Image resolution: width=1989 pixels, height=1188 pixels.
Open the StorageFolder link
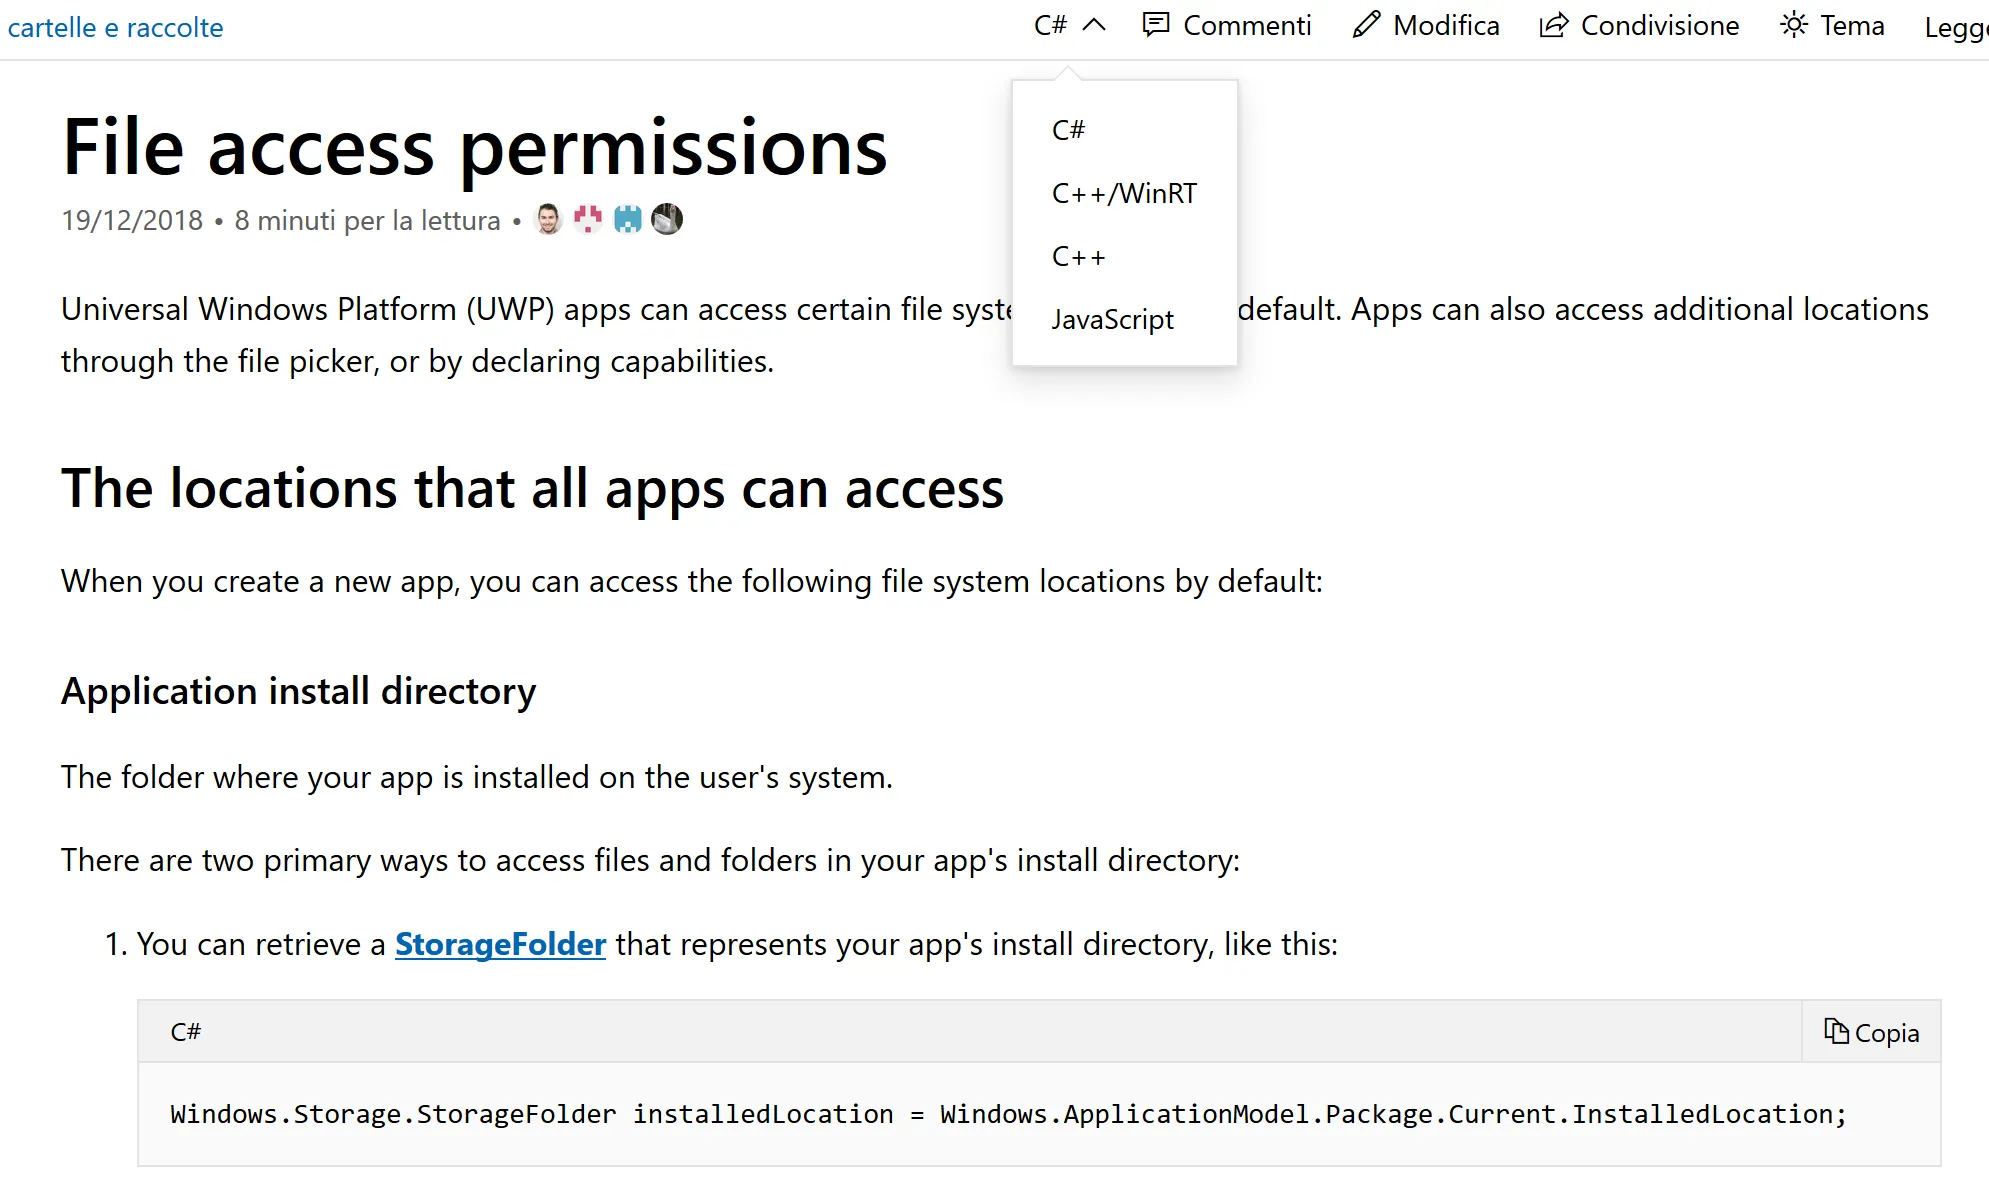coord(500,944)
